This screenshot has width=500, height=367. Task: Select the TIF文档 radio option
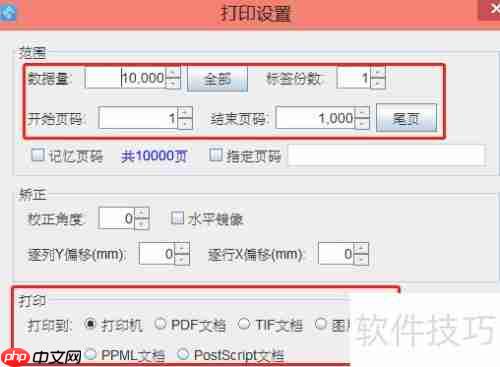244,323
